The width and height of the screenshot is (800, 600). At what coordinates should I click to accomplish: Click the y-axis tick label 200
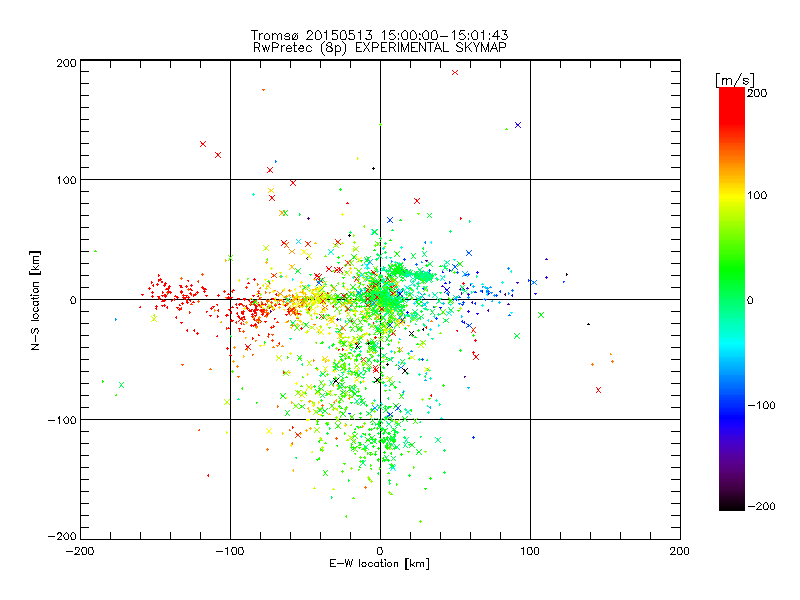click(x=66, y=63)
